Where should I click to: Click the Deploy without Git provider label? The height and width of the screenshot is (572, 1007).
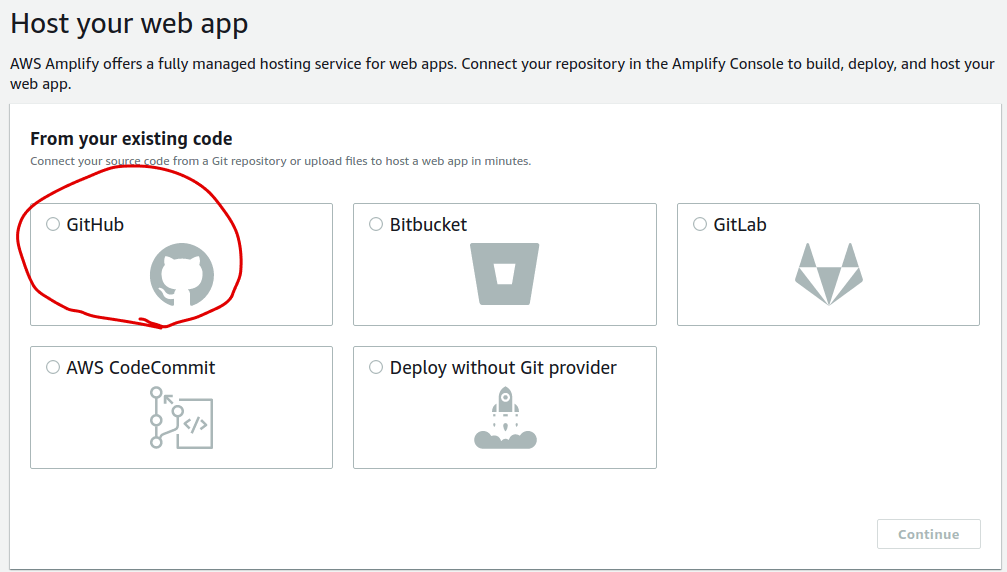(x=503, y=368)
